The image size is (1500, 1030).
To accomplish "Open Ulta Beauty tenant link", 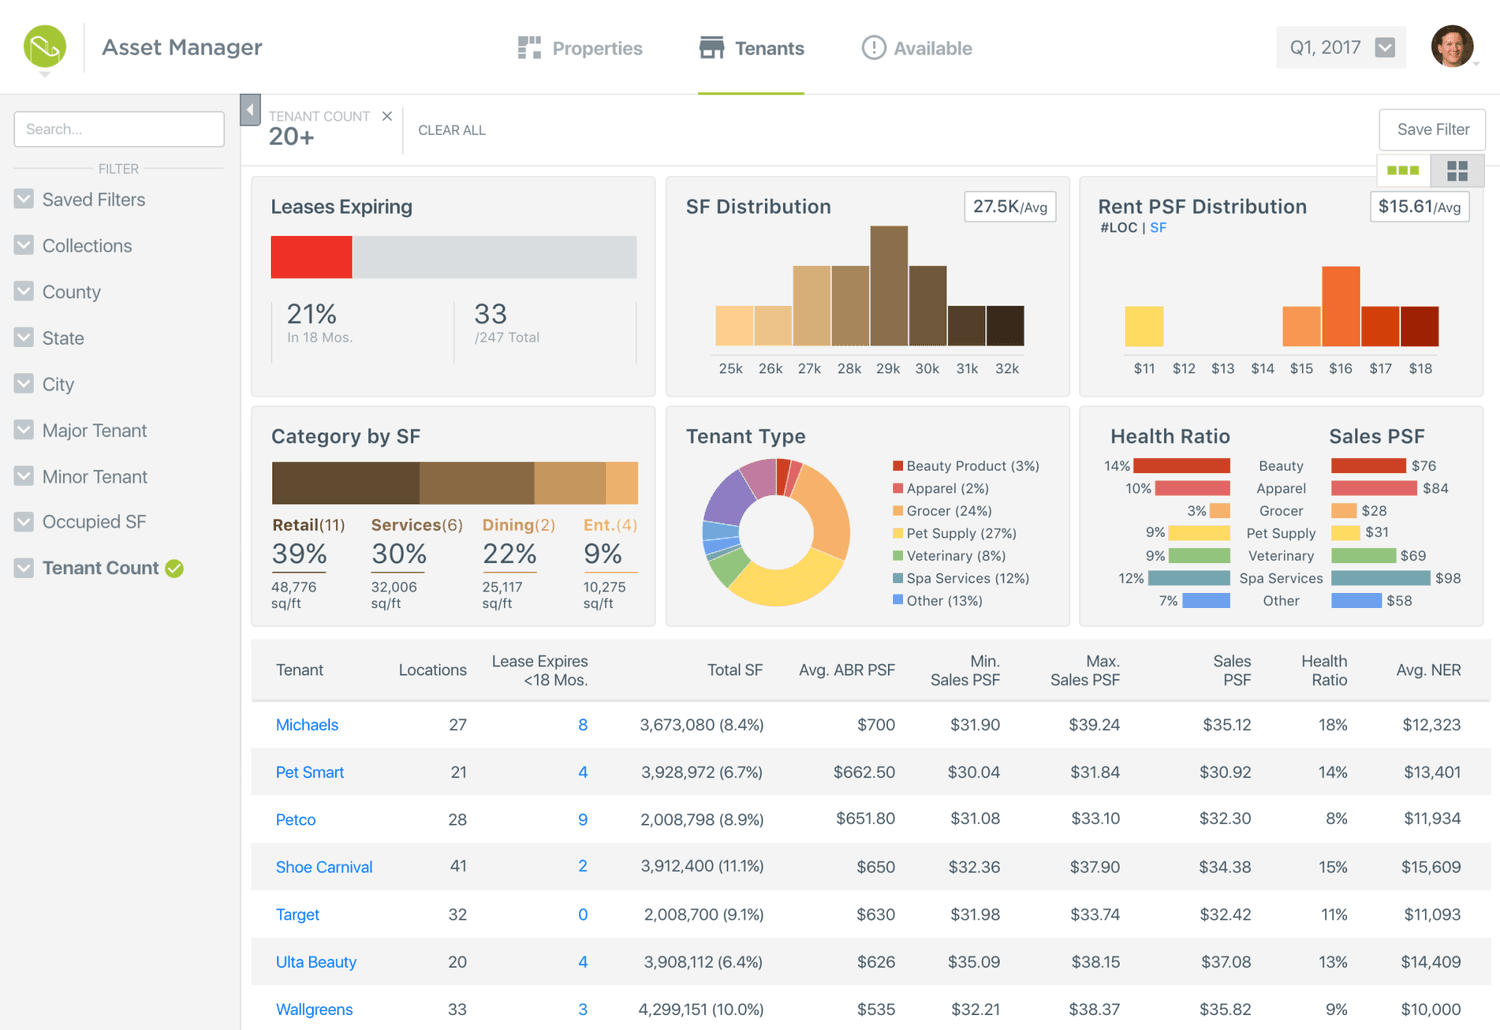I will 316,962.
